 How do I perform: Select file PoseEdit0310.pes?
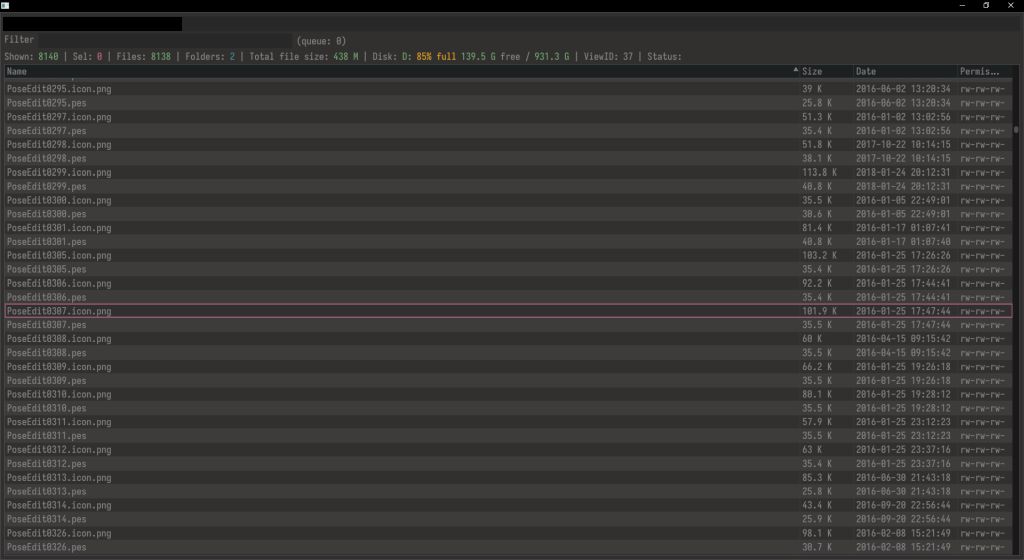tap(508, 408)
